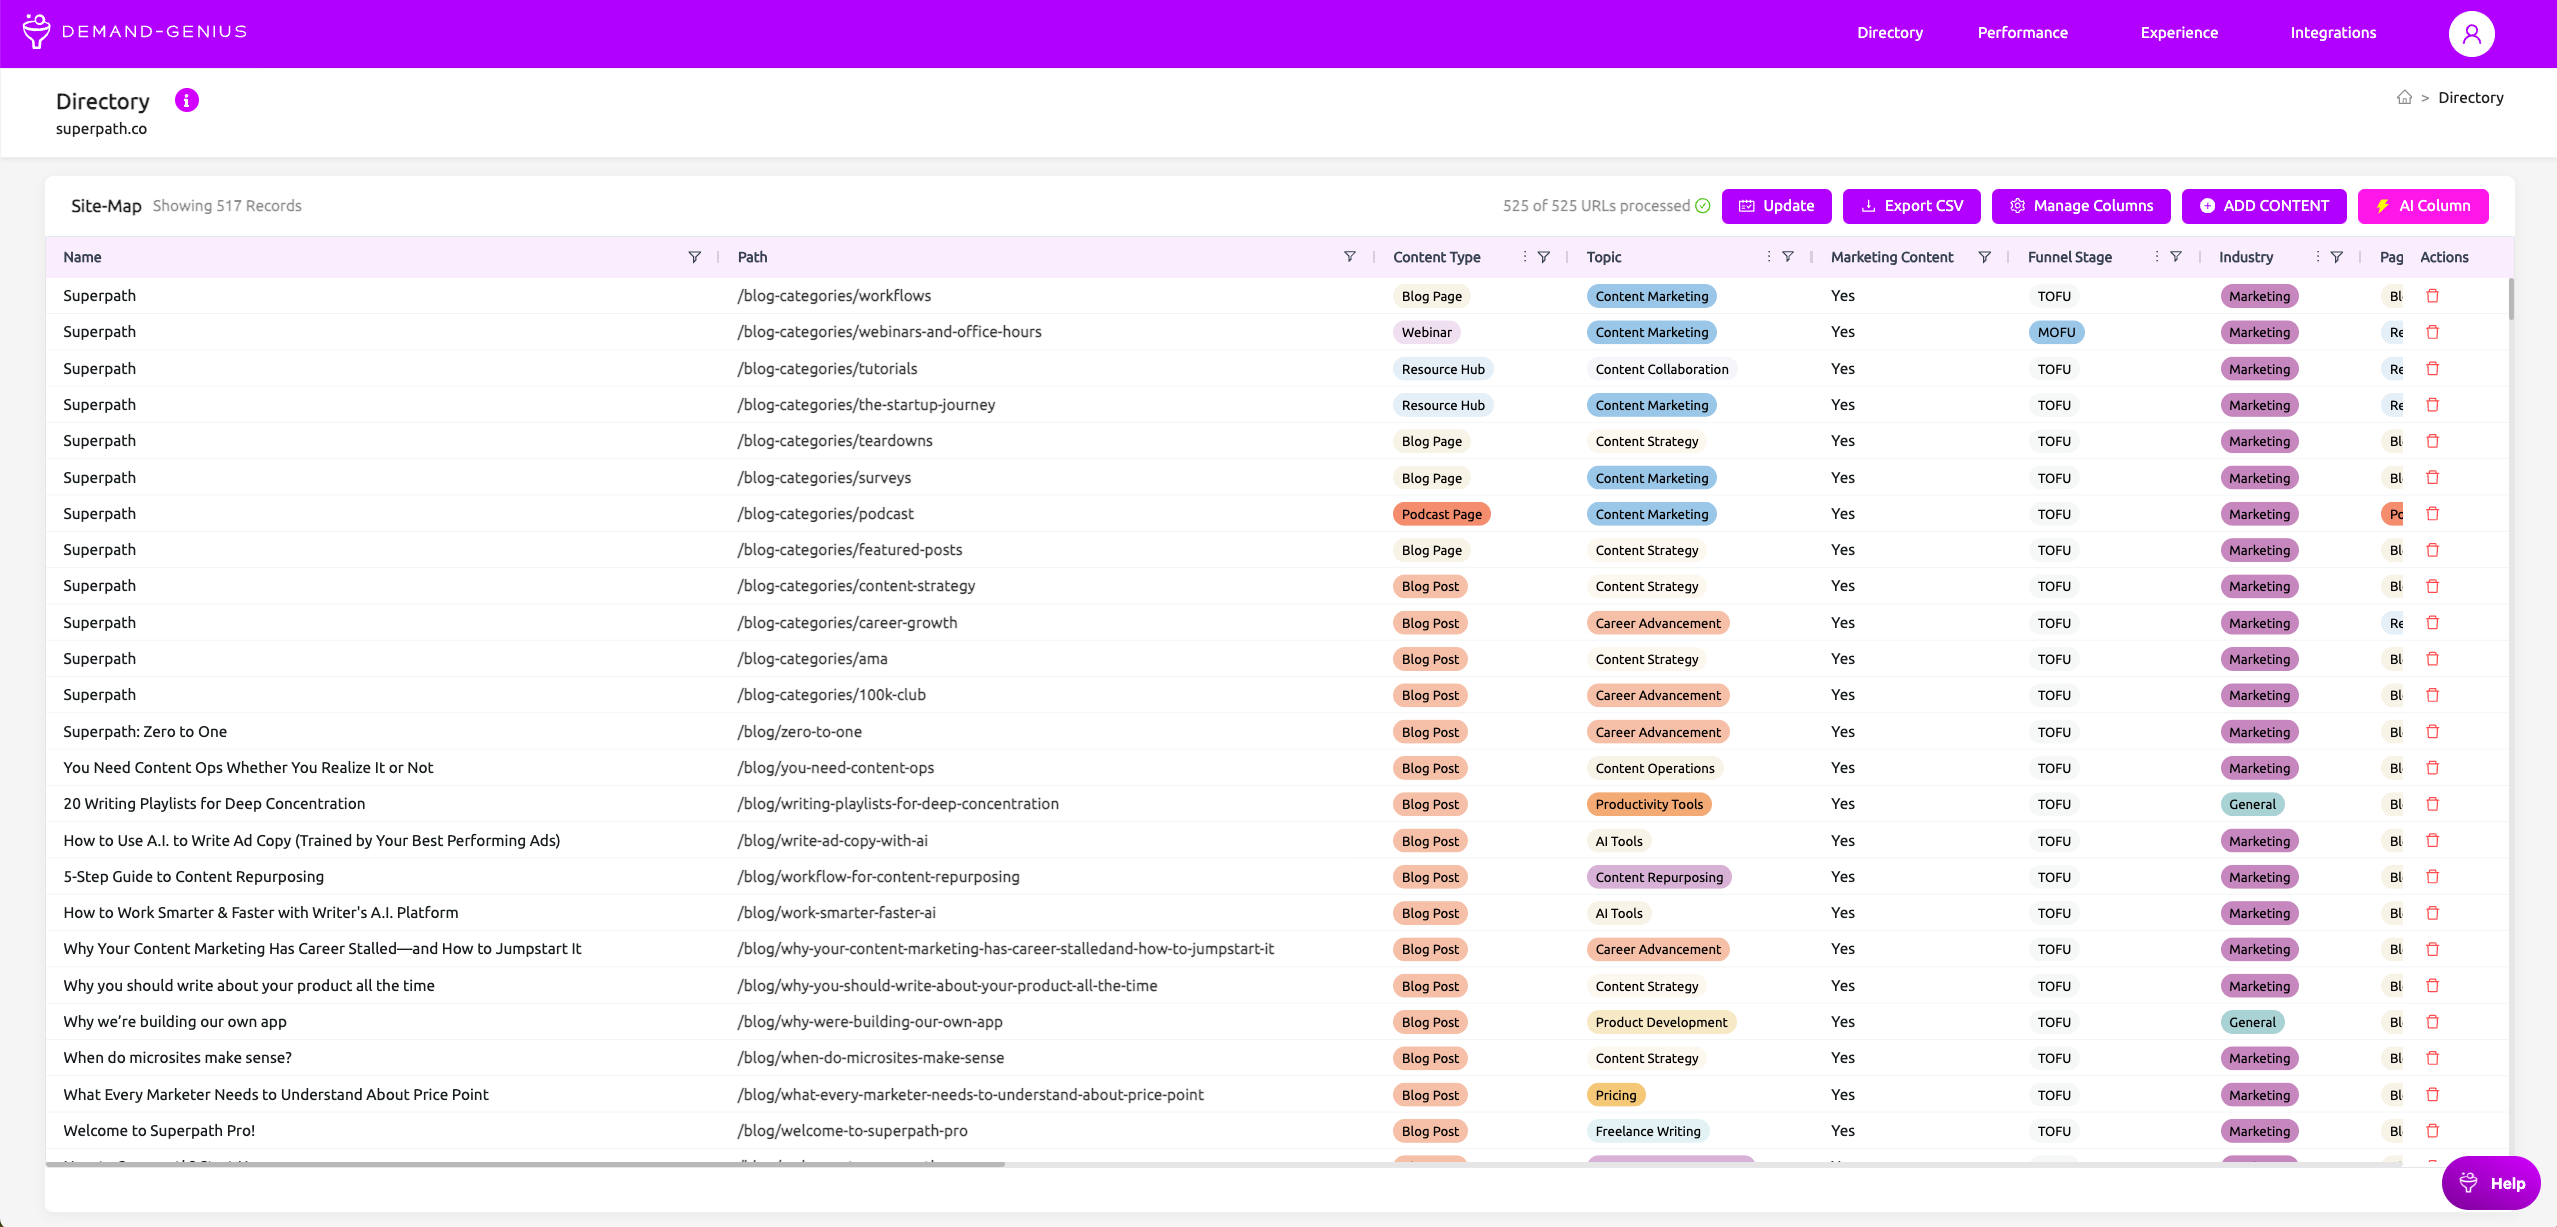The width and height of the screenshot is (2557, 1227).
Task: Click ADD CONTENT button
Action: coord(2264,206)
